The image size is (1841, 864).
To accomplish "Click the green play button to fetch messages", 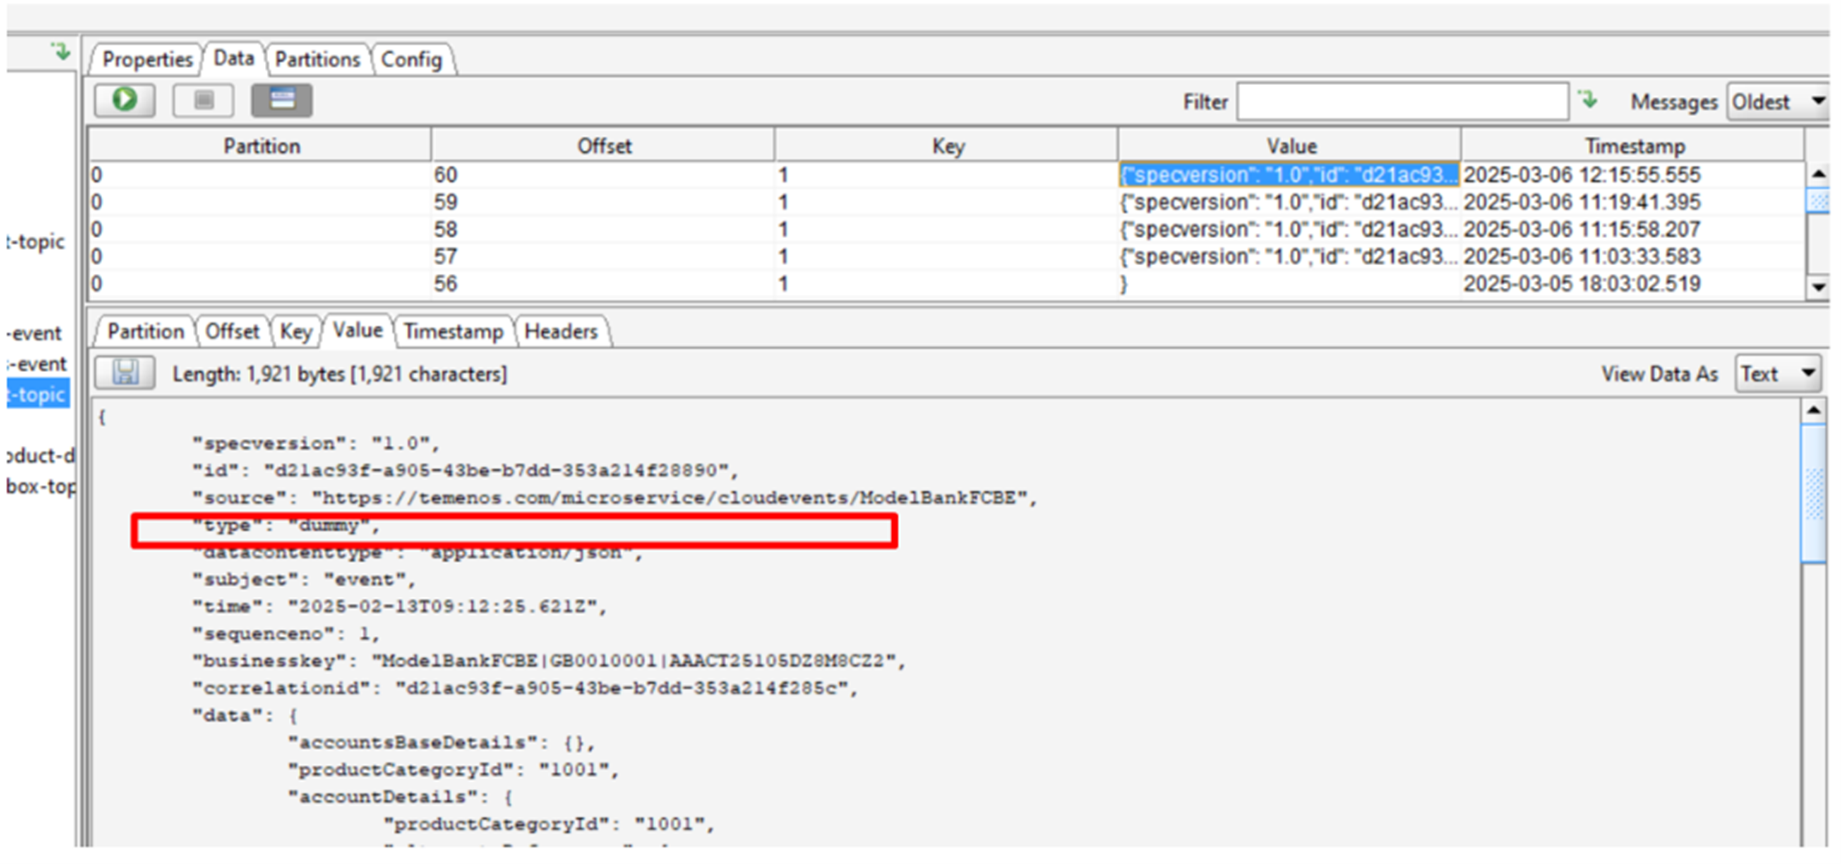I will [x=125, y=100].
